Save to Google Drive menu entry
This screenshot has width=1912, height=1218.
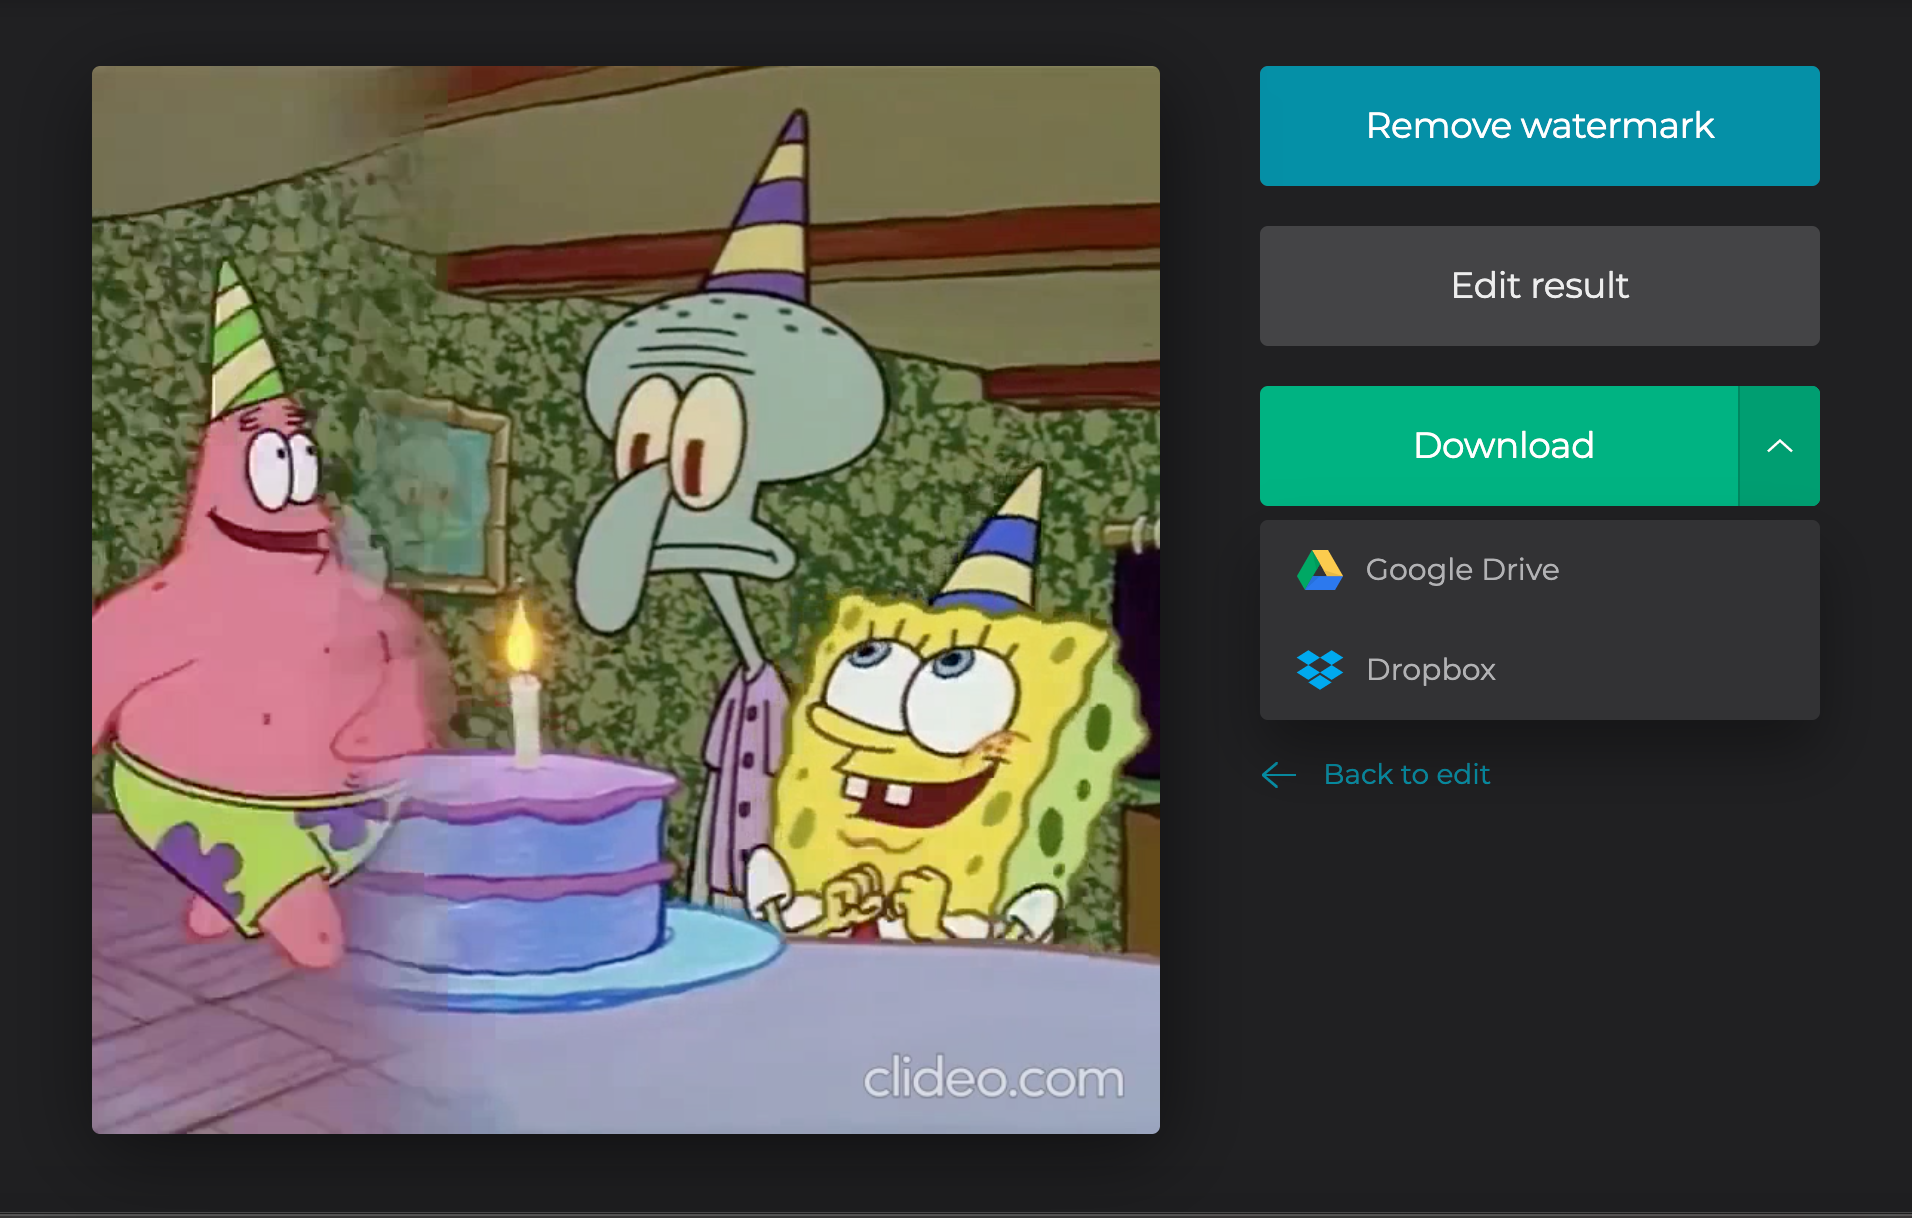[x=1539, y=570]
